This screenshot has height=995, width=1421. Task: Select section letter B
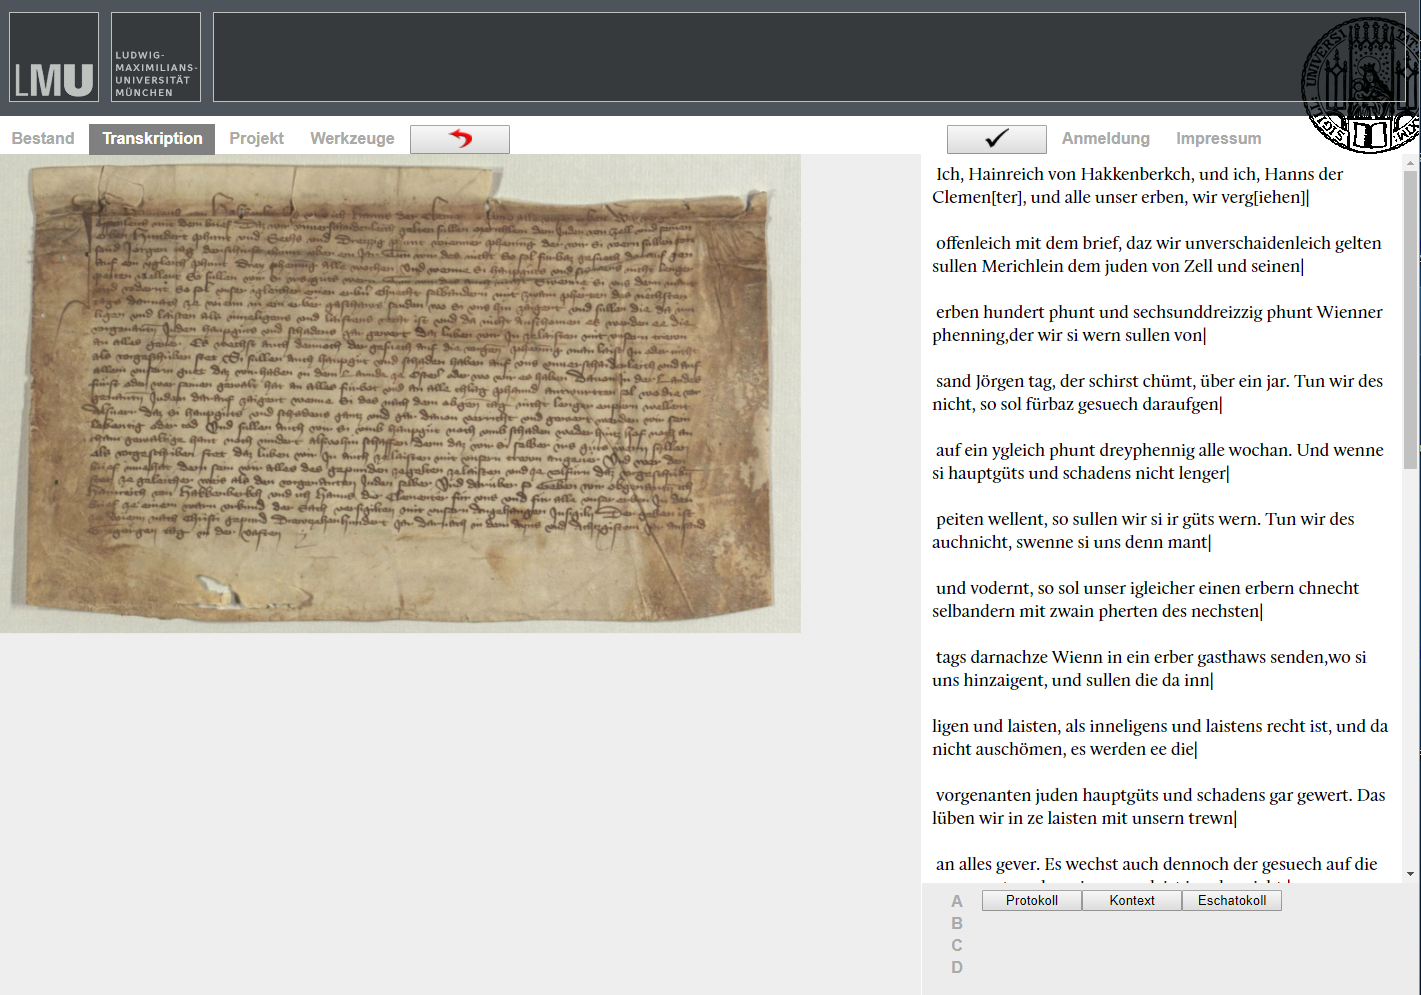click(x=957, y=923)
